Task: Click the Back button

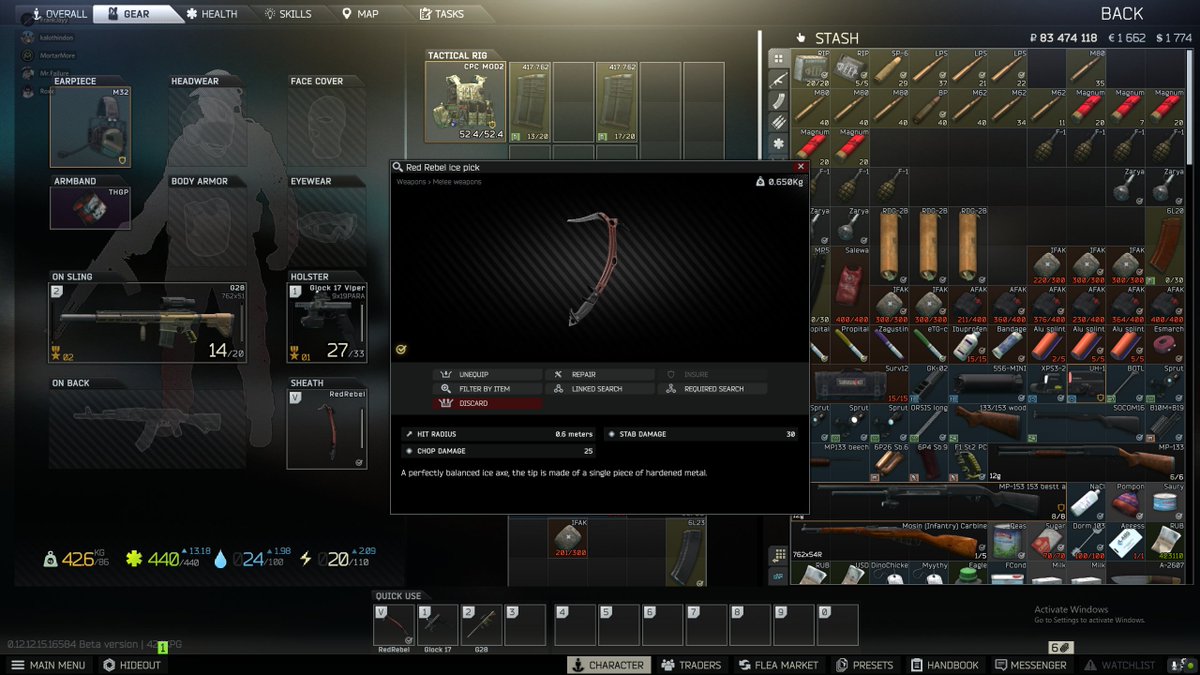Action: [x=1122, y=14]
